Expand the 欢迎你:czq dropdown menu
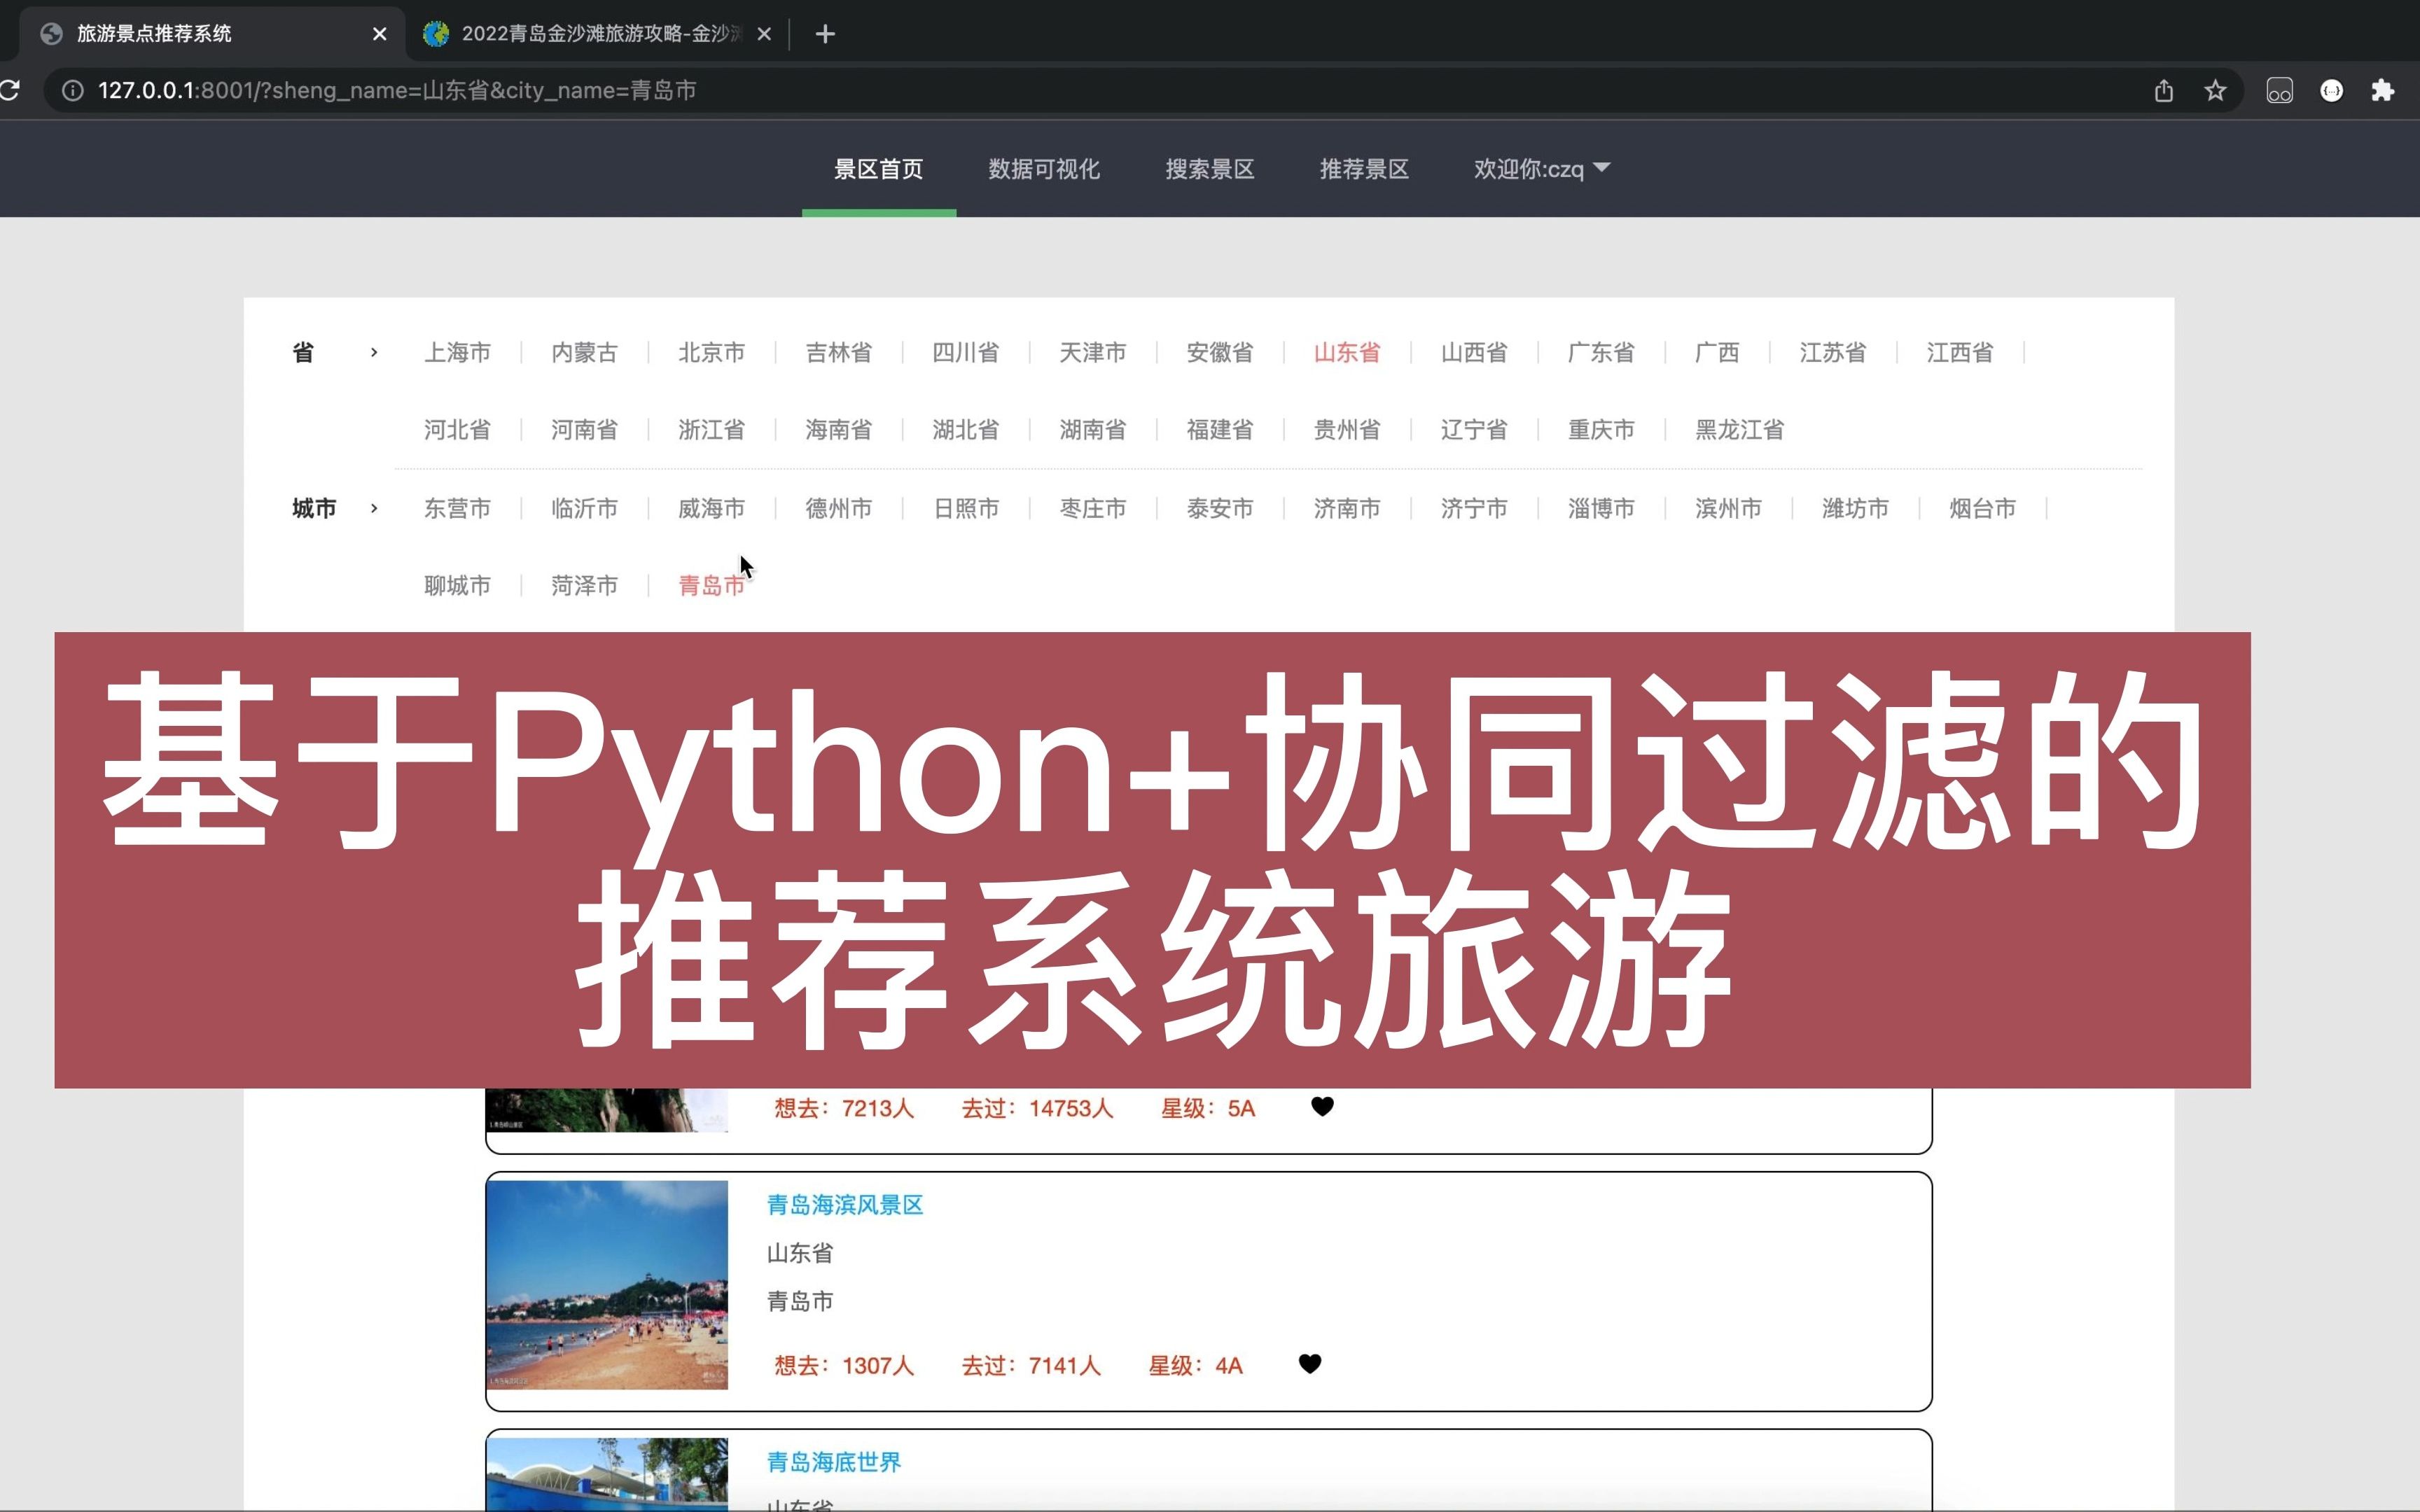Viewport: 2420px width, 1512px height. (x=1542, y=169)
